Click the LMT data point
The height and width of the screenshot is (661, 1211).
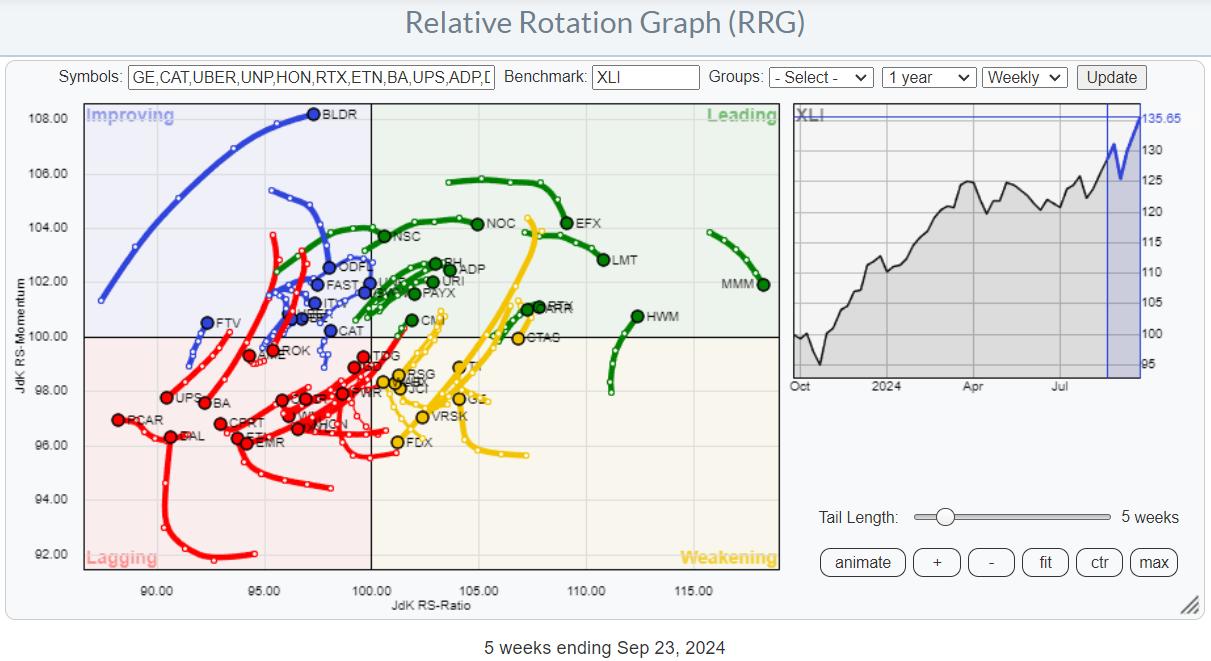[x=603, y=260]
